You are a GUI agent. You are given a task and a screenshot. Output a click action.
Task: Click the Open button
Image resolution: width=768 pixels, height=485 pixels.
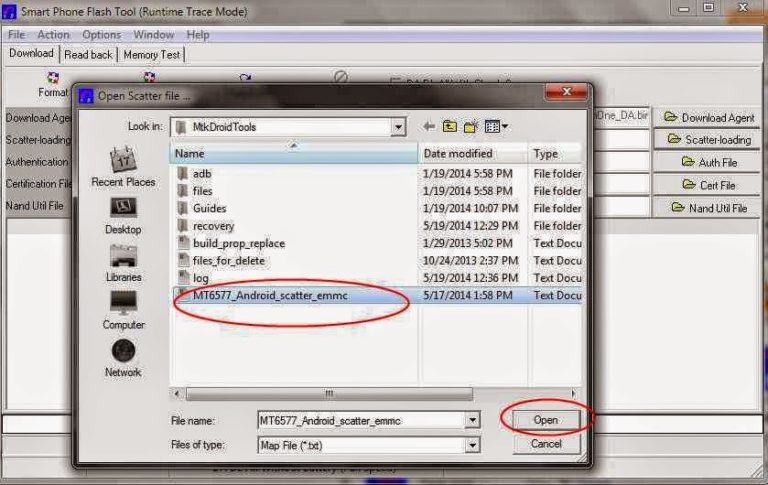(x=546, y=420)
